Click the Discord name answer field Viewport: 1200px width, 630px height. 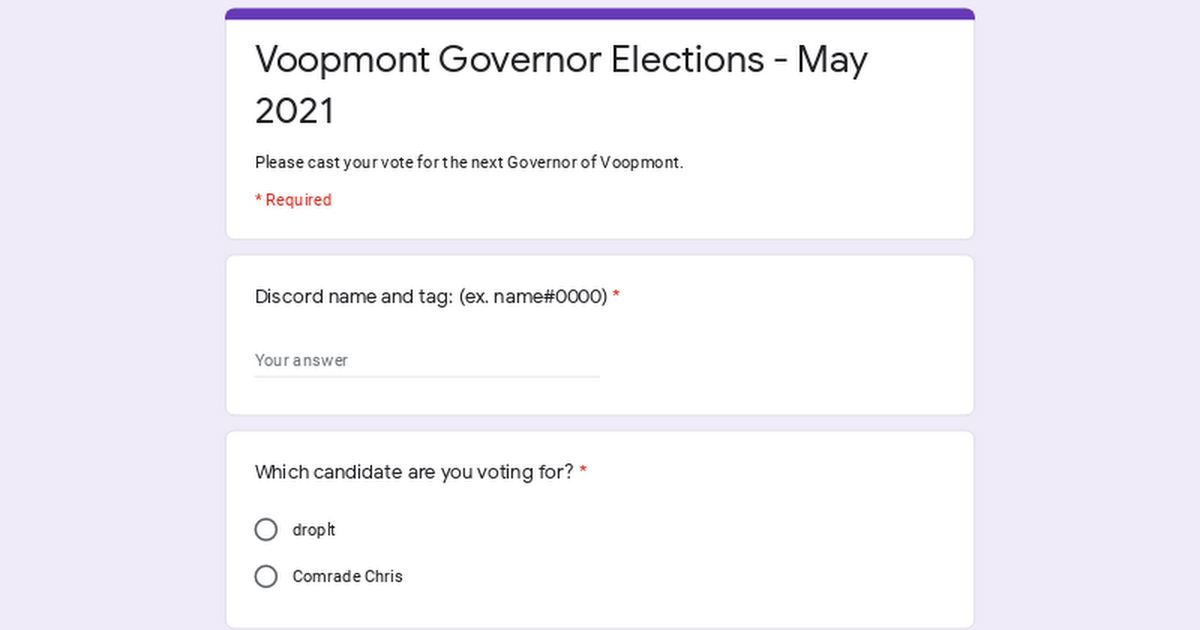[x=427, y=360]
